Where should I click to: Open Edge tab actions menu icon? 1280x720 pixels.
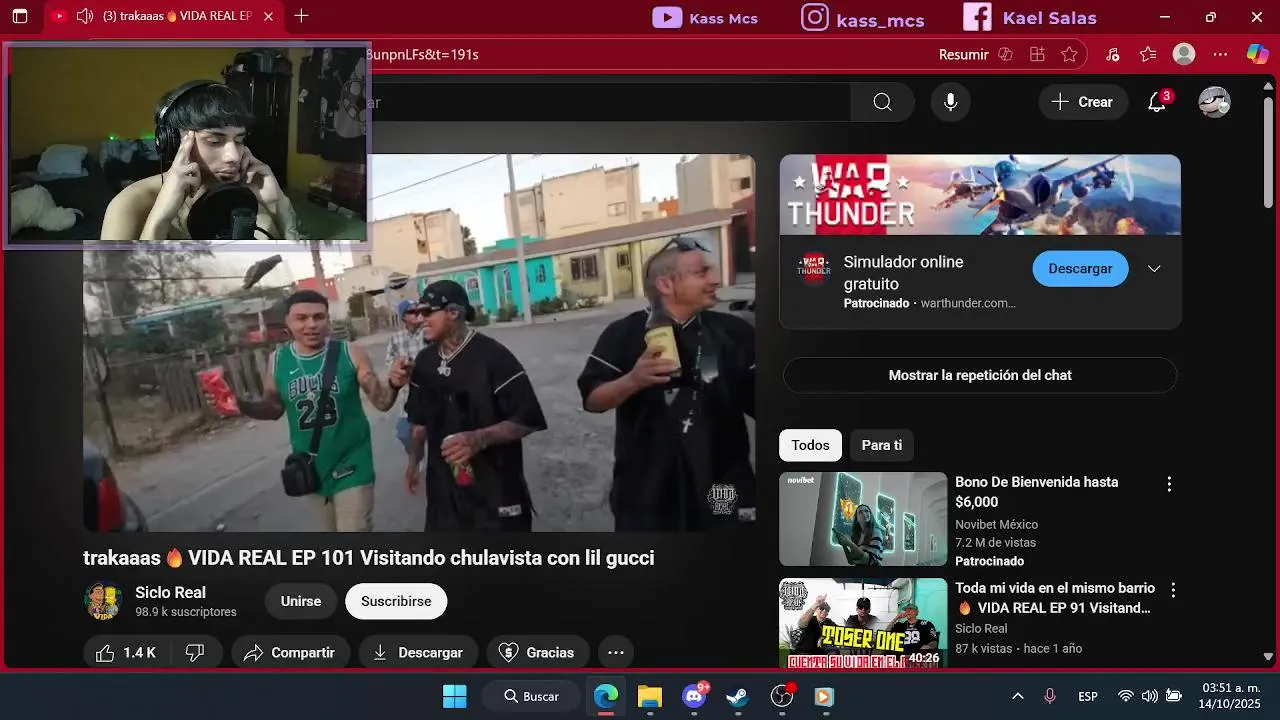[20, 17]
